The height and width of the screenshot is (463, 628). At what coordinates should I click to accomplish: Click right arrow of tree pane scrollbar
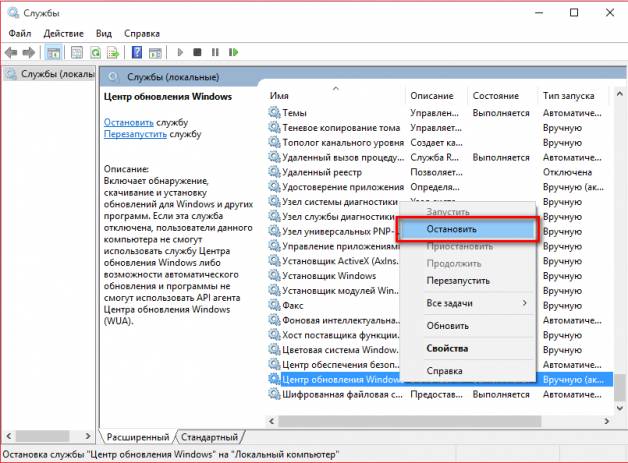[88, 436]
